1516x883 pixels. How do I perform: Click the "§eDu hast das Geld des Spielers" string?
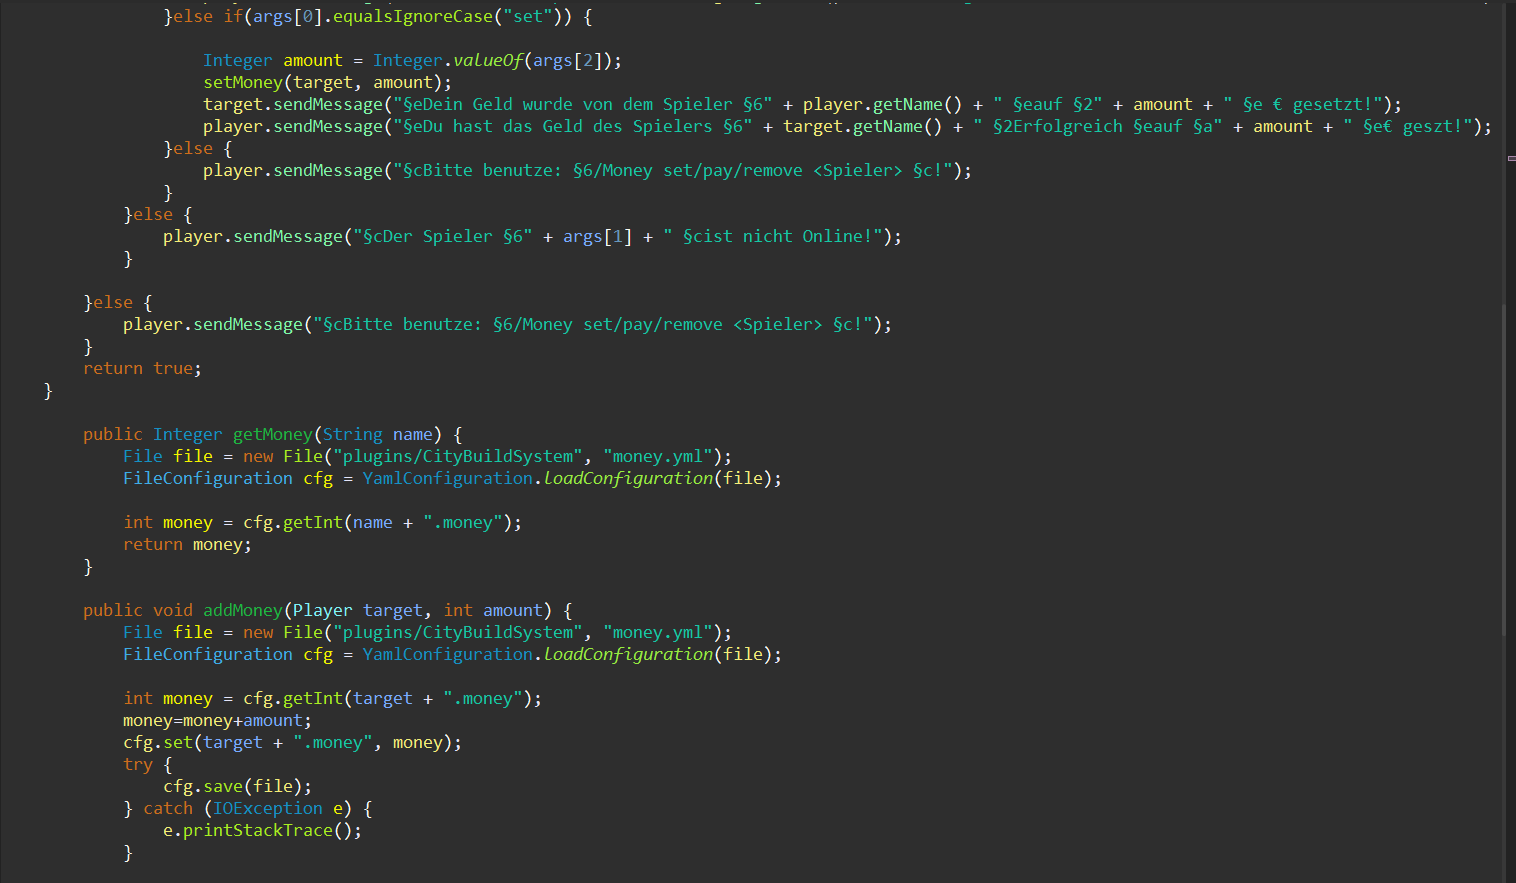573,126
